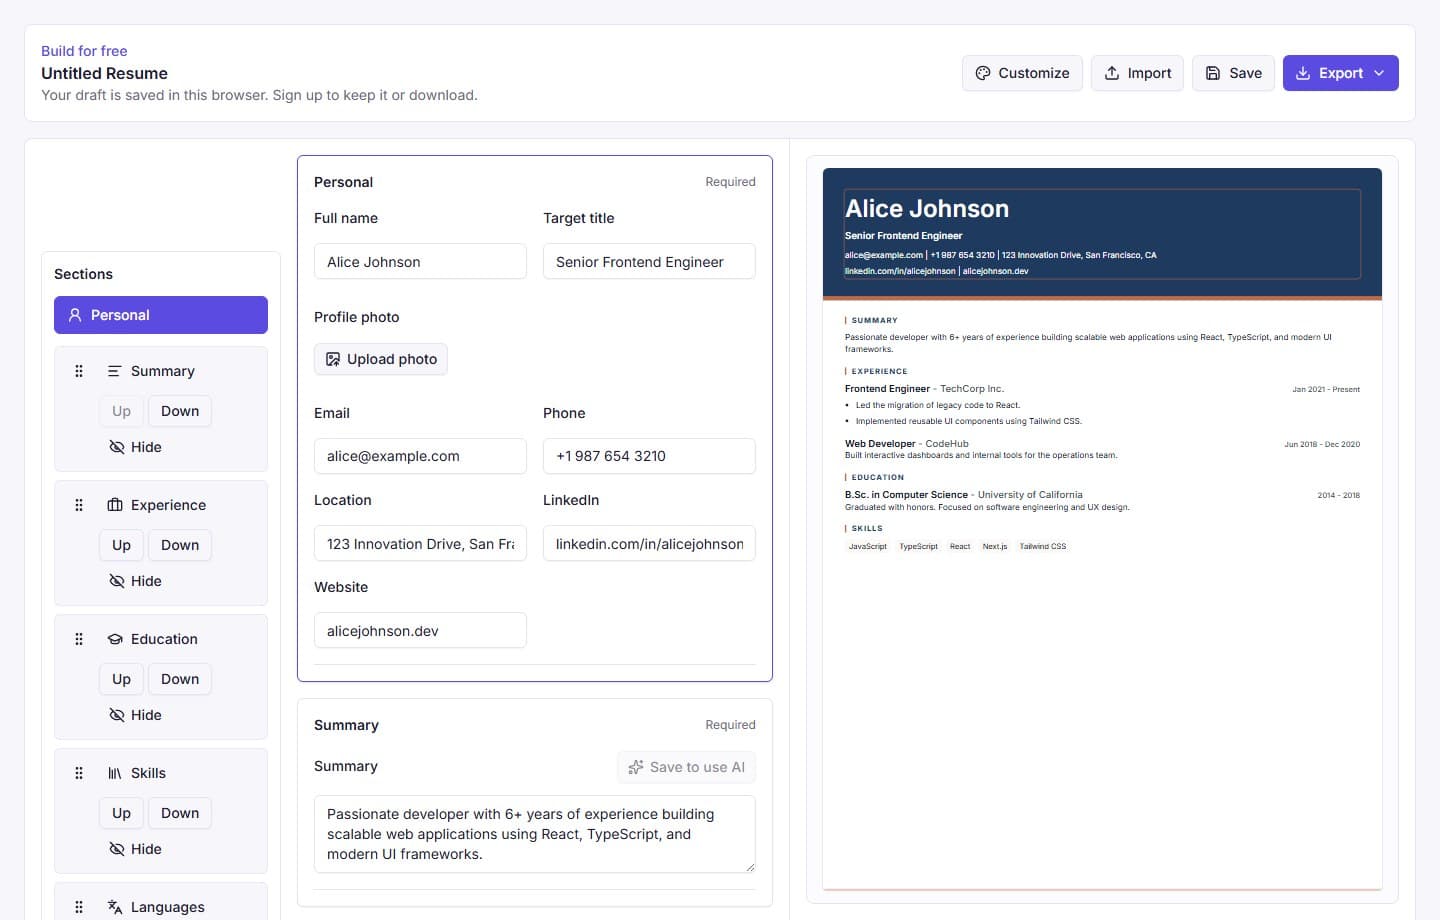1440x920 pixels.
Task: Upload a profile photo
Action: (x=381, y=359)
